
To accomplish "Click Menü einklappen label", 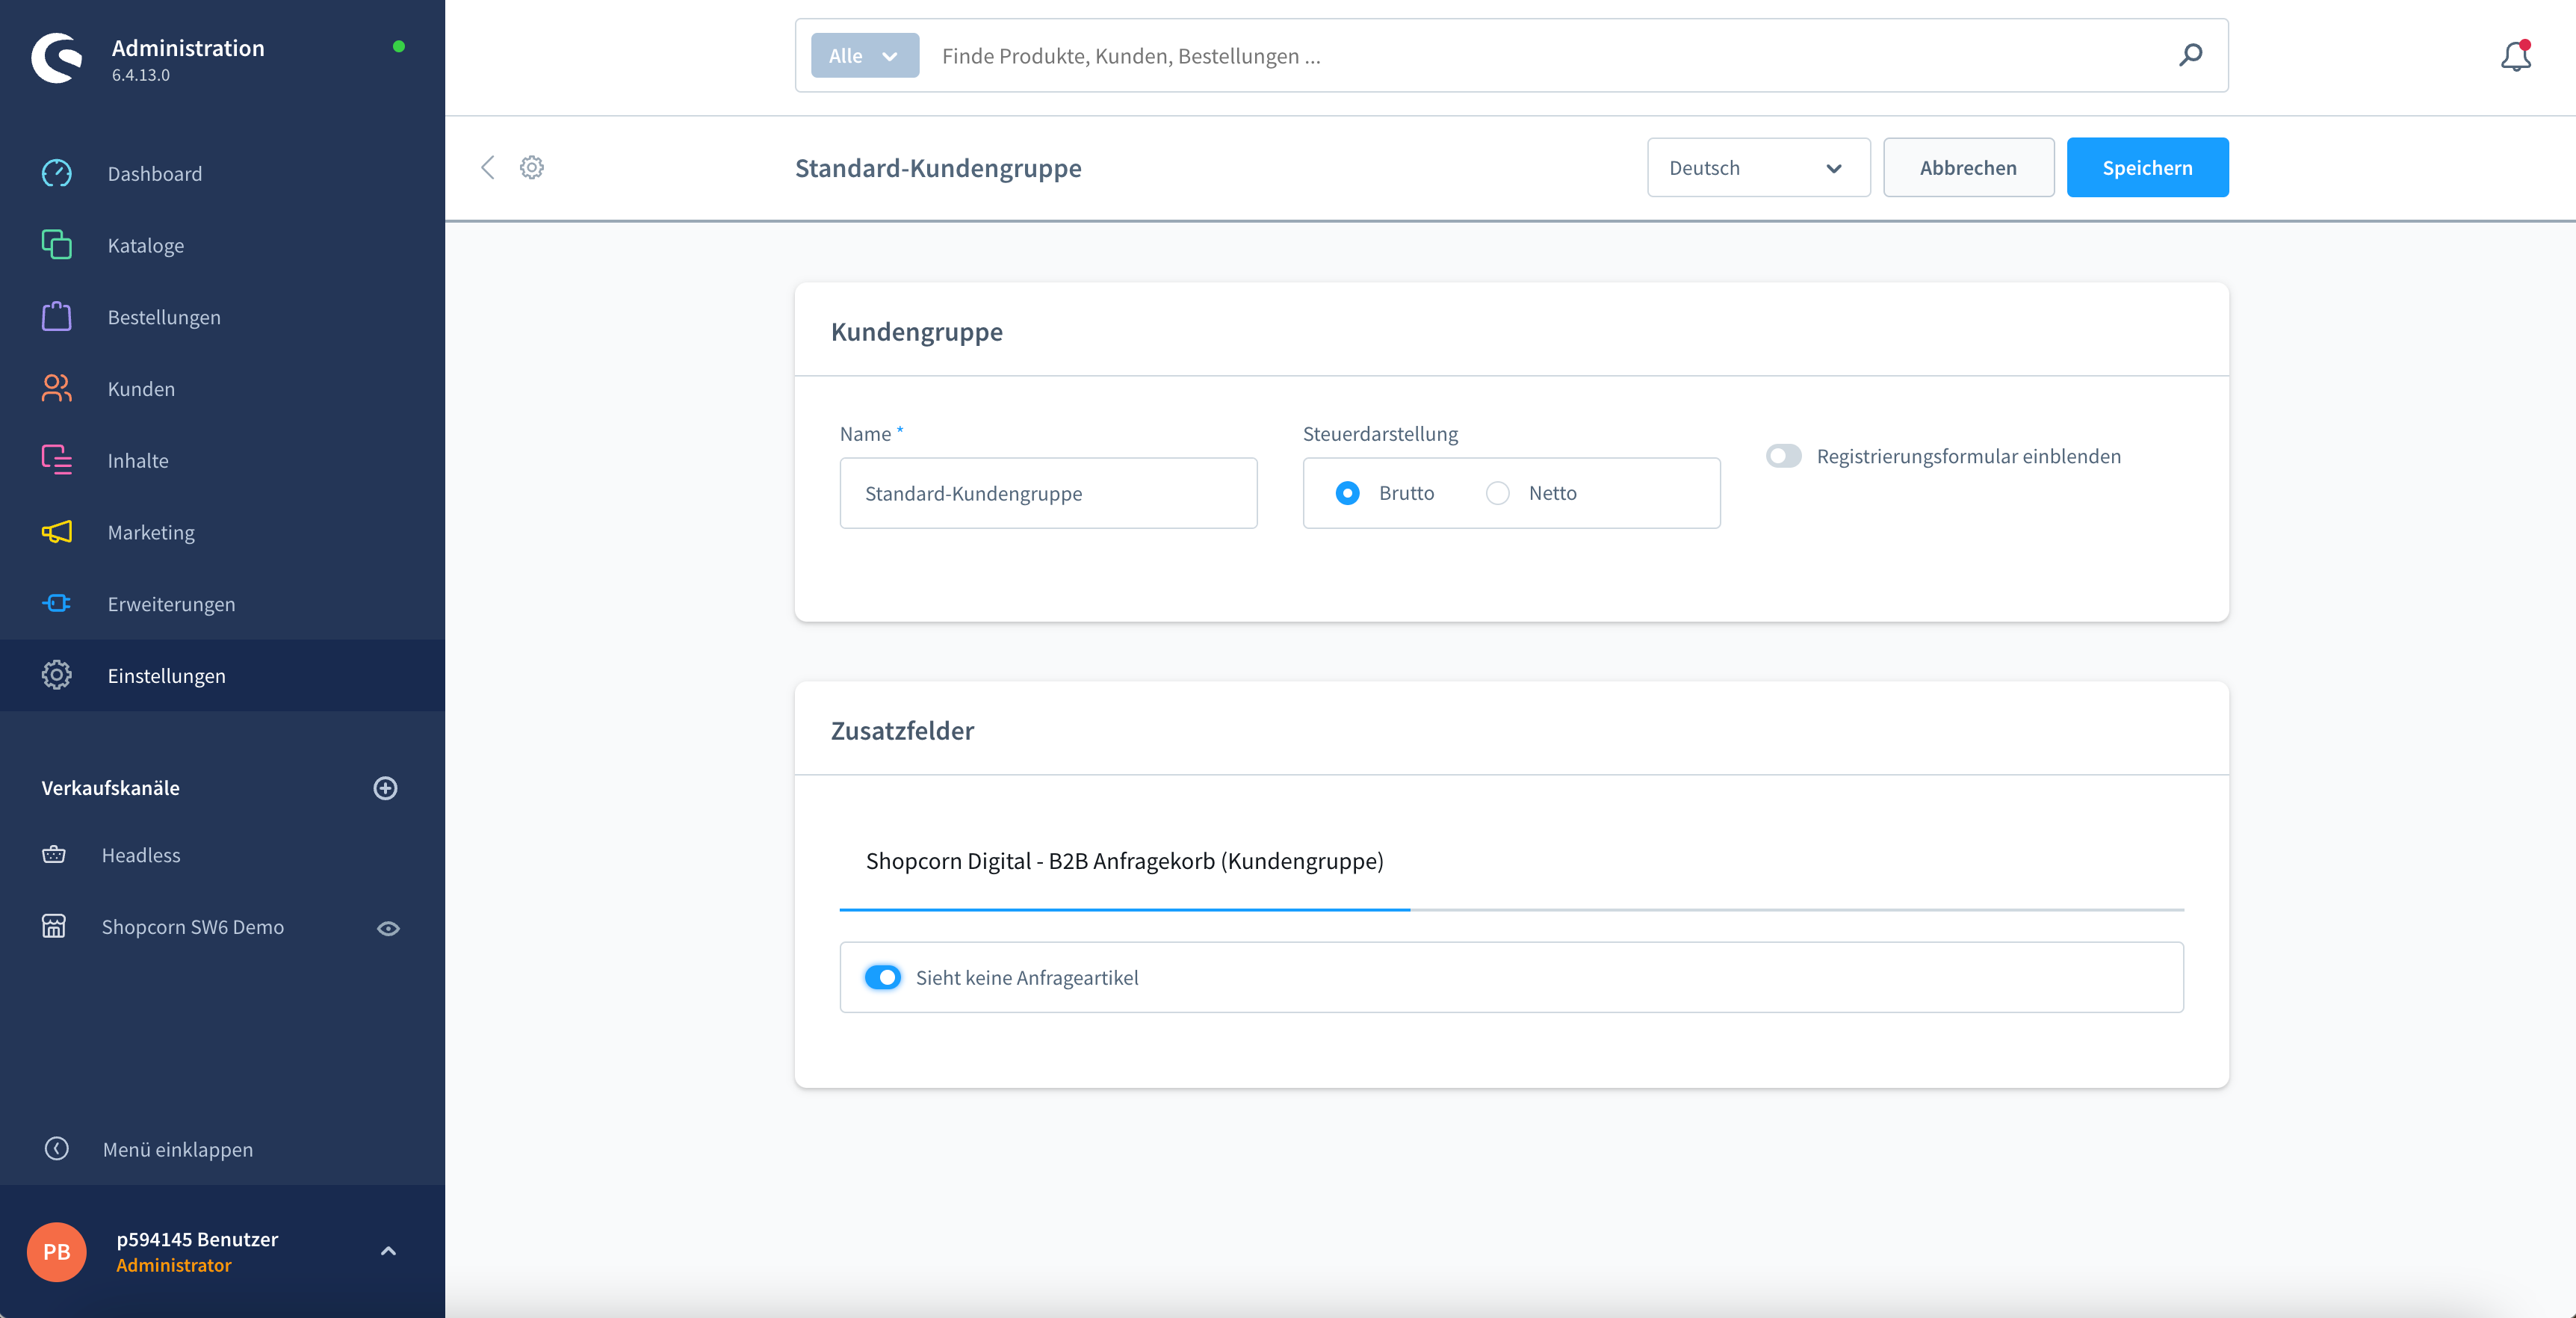I will 178,1149.
